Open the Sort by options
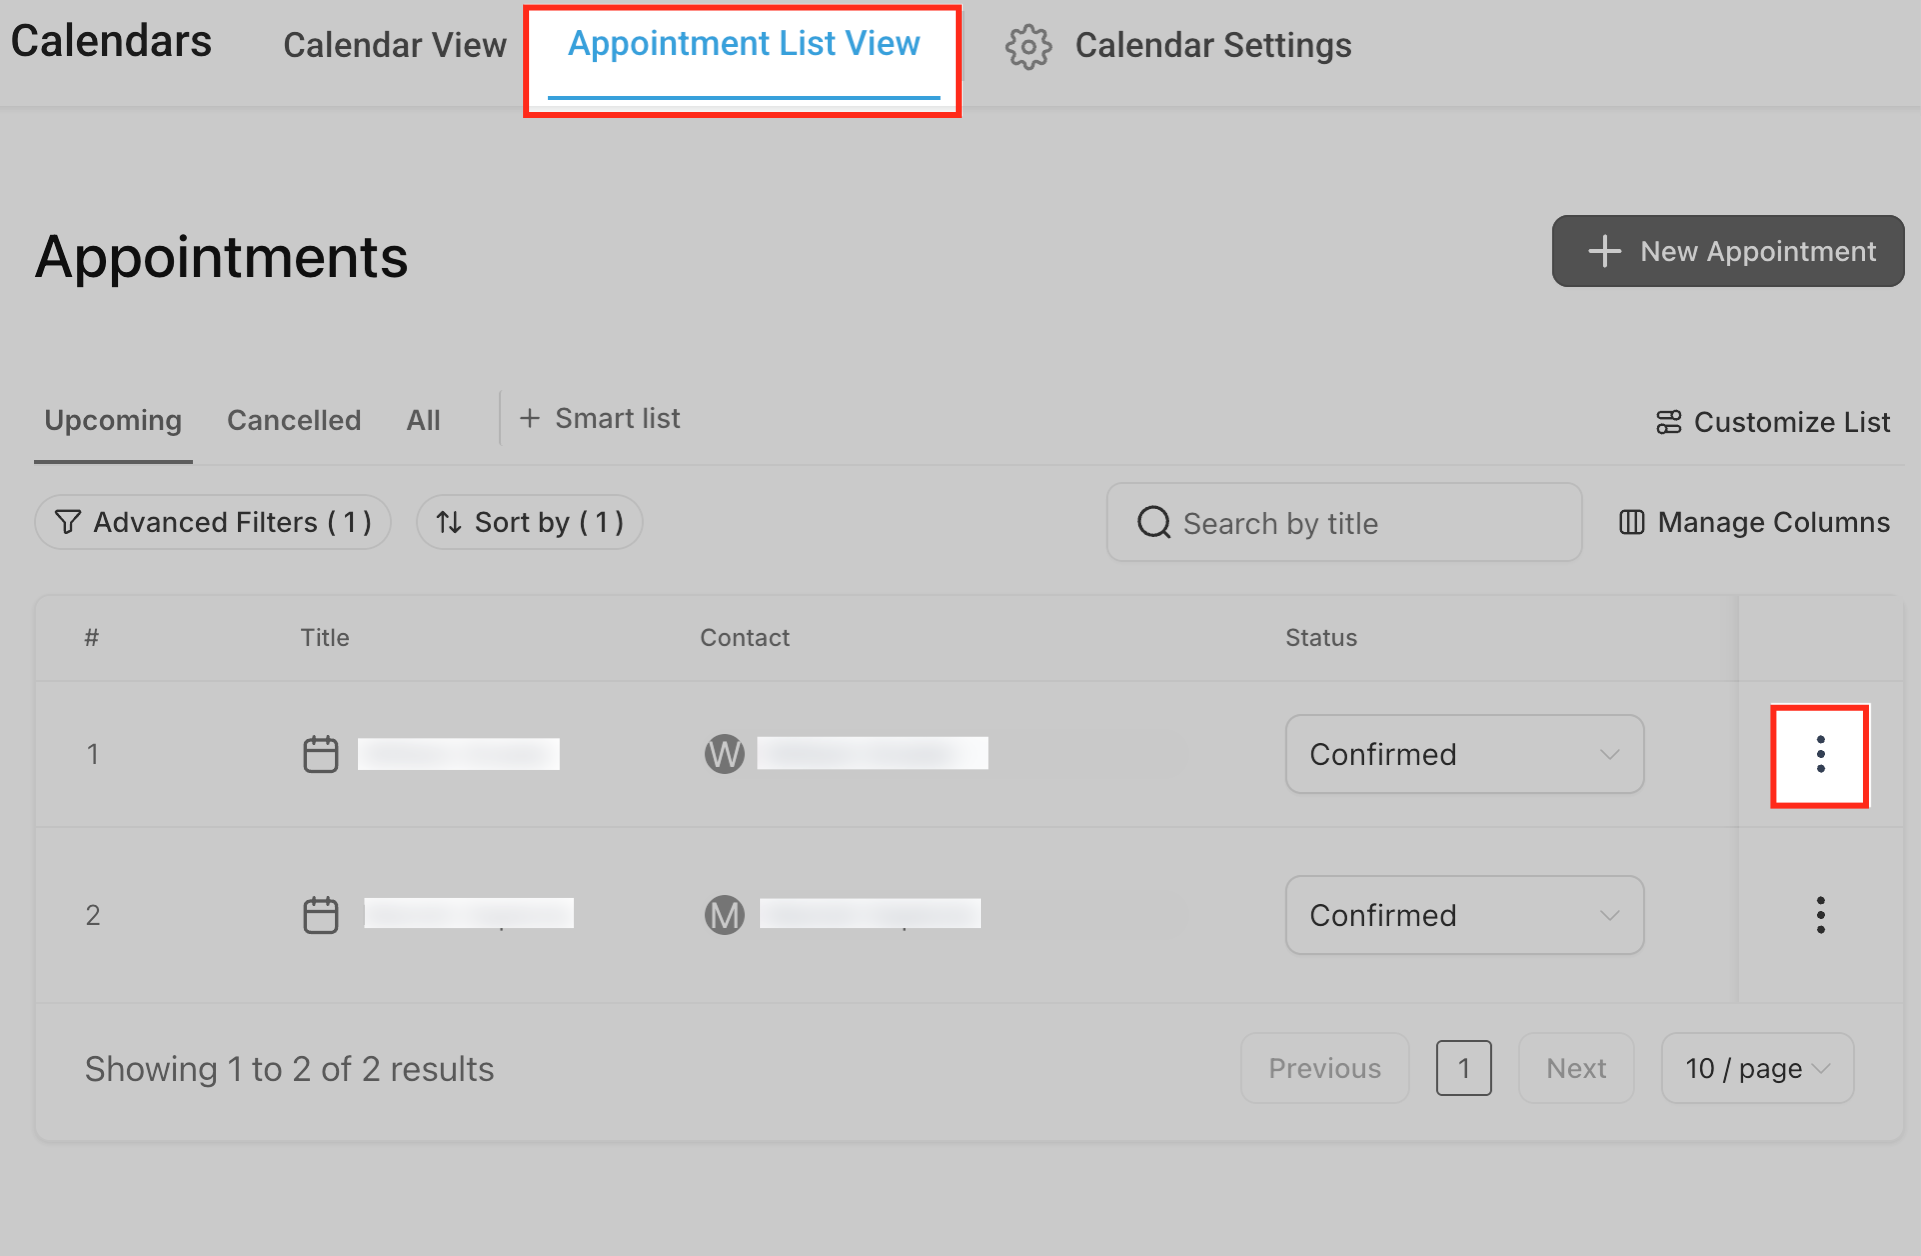 [x=529, y=522]
